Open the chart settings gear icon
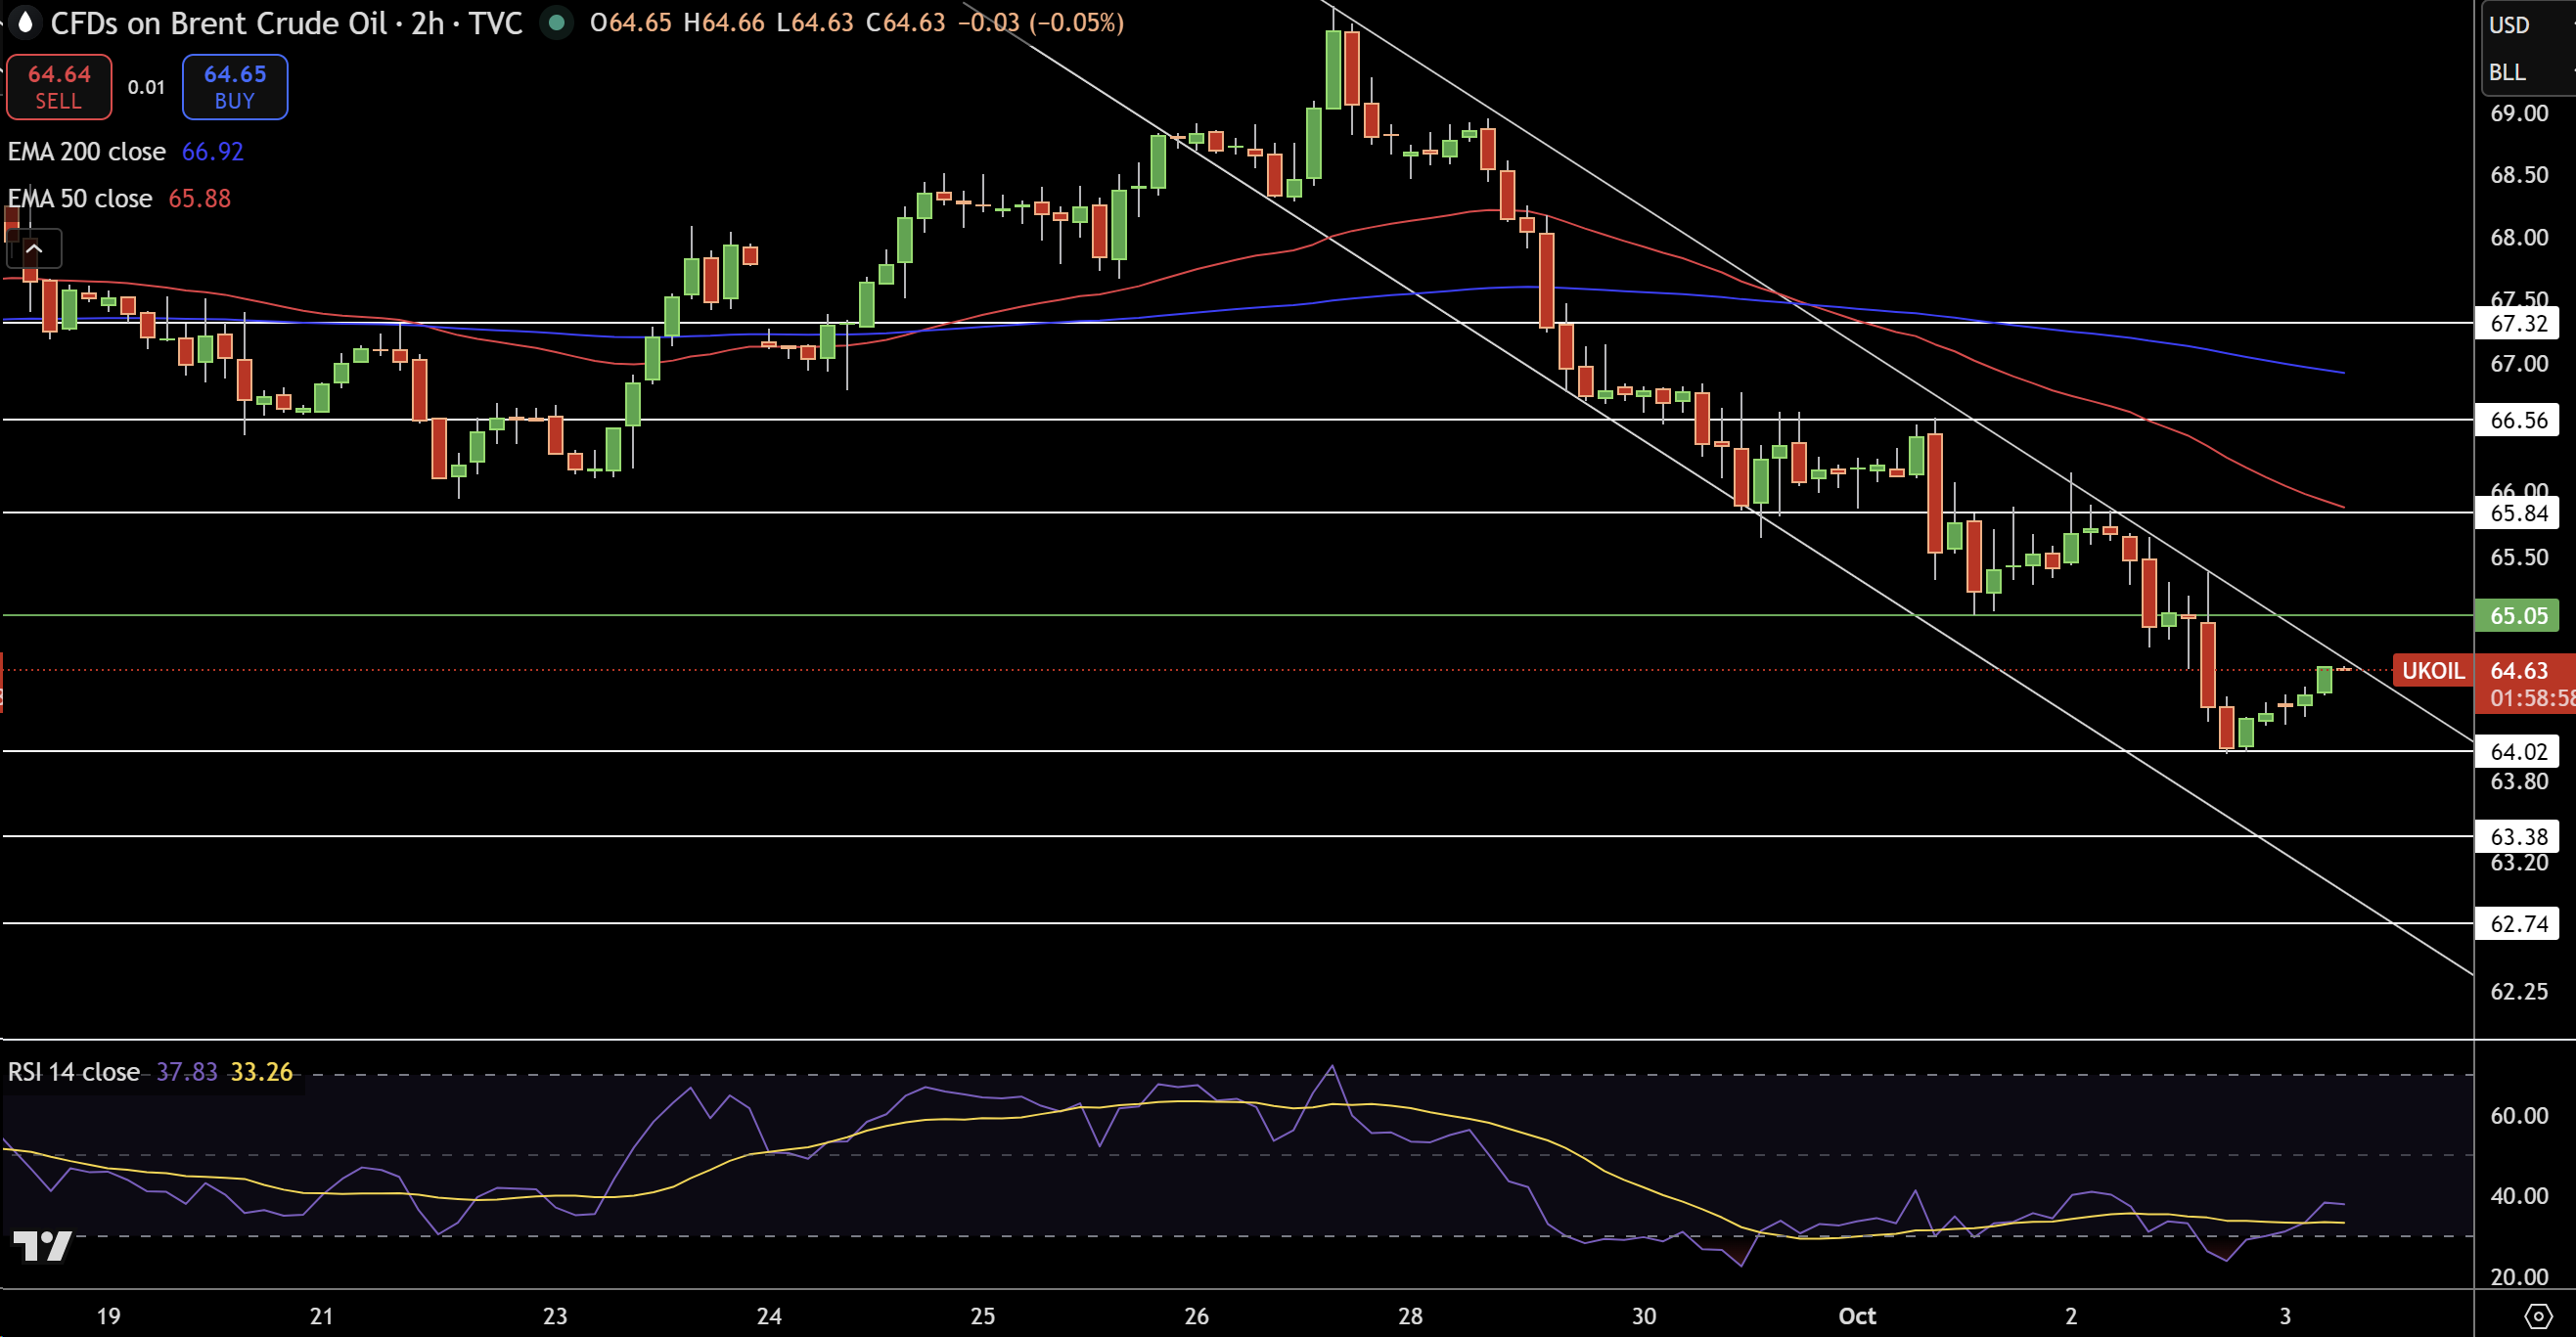2576x1337 pixels. point(2538,1315)
